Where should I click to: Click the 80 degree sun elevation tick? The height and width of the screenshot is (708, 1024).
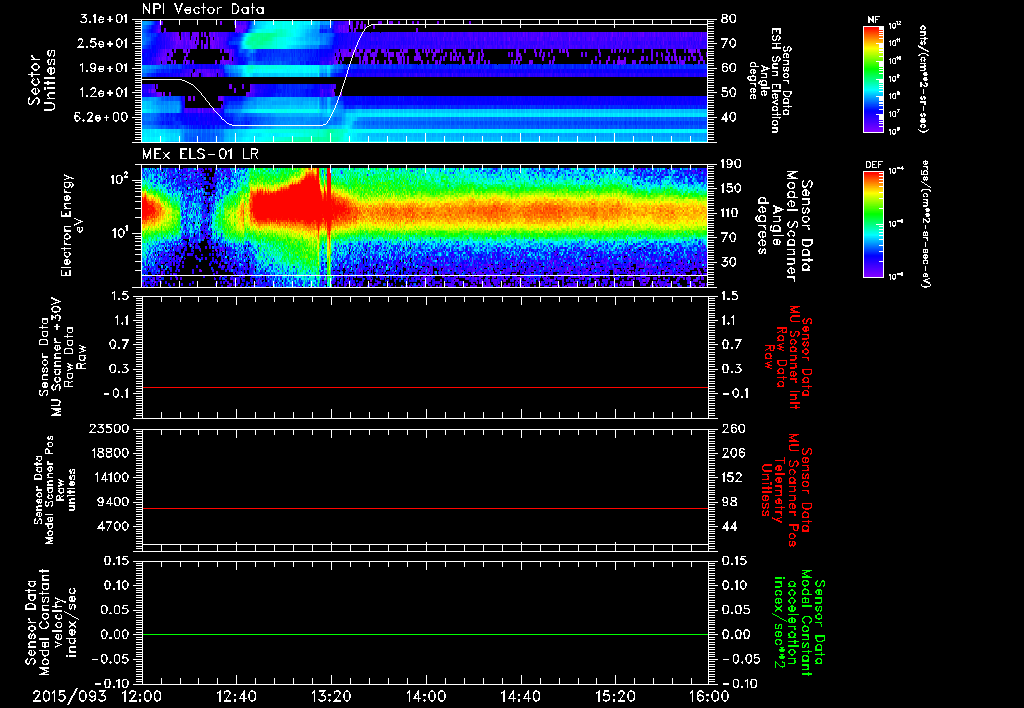click(729, 19)
